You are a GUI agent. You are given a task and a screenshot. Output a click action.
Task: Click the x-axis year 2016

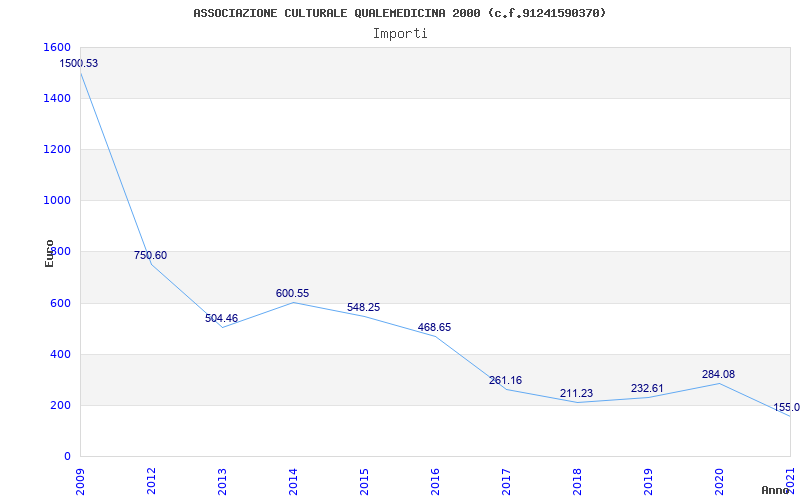[435, 482]
